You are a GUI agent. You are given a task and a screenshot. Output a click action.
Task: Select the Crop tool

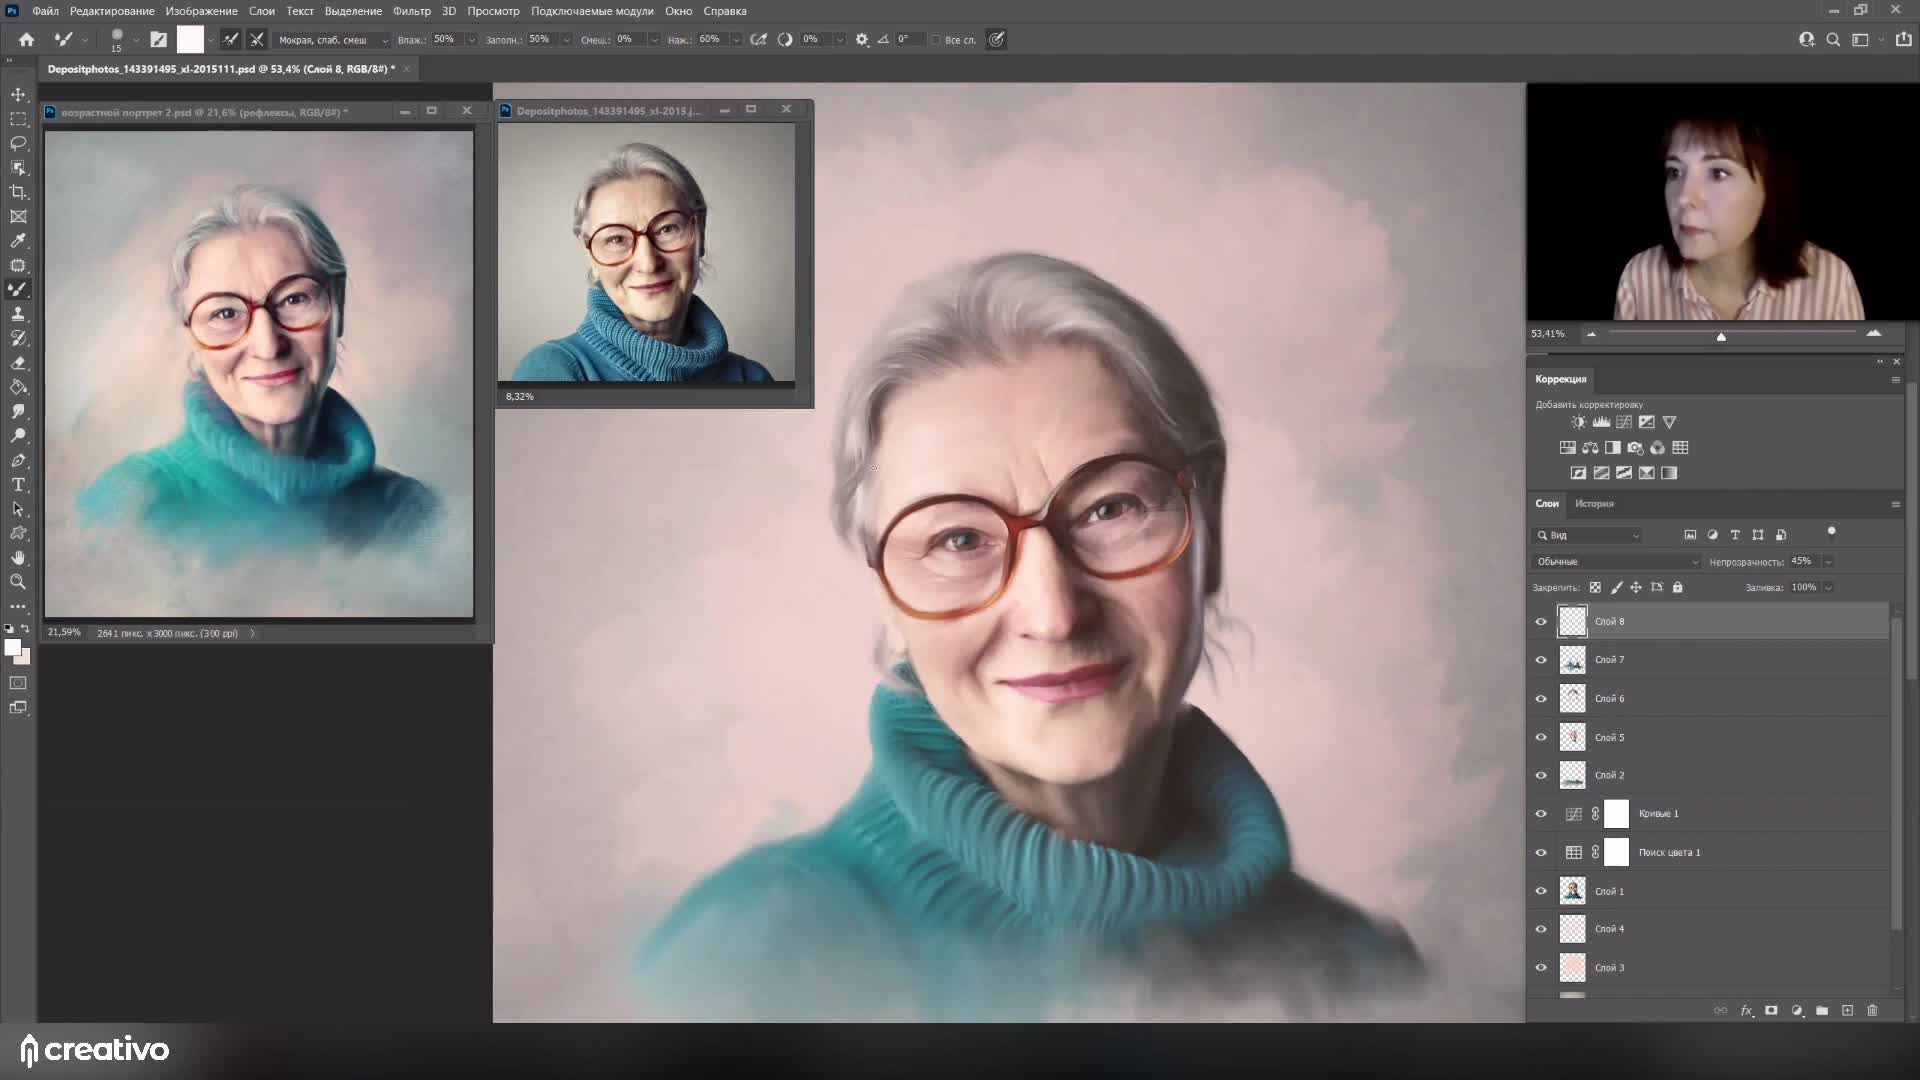18,192
